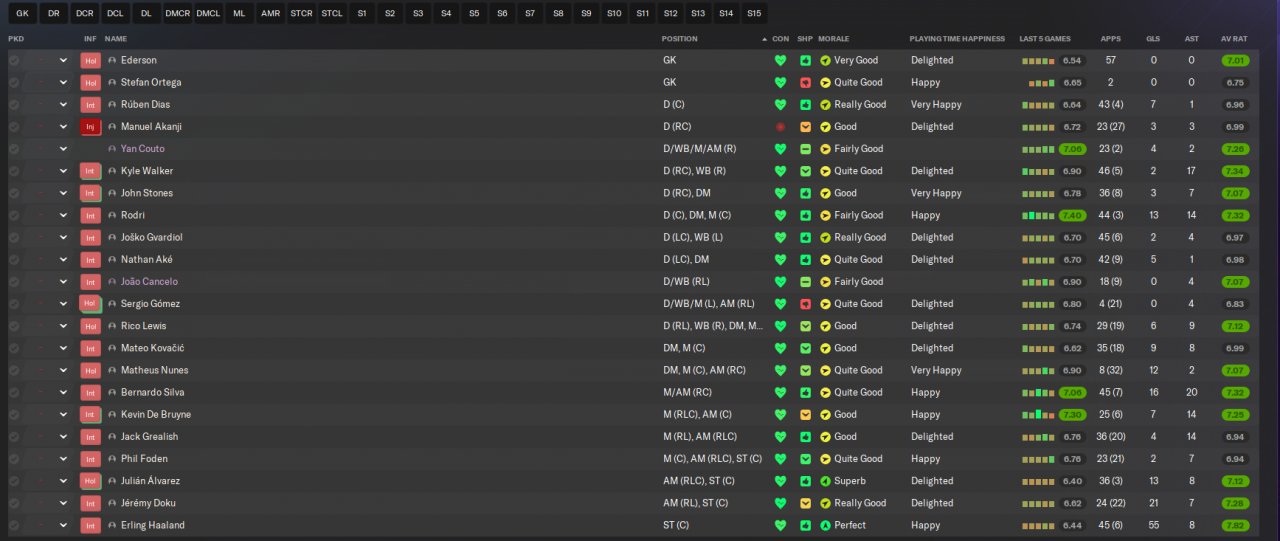Click Bernardo Silva's condition heart icon
The height and width of the screenshot is (541, 1280).
click(x=780, y=392)
